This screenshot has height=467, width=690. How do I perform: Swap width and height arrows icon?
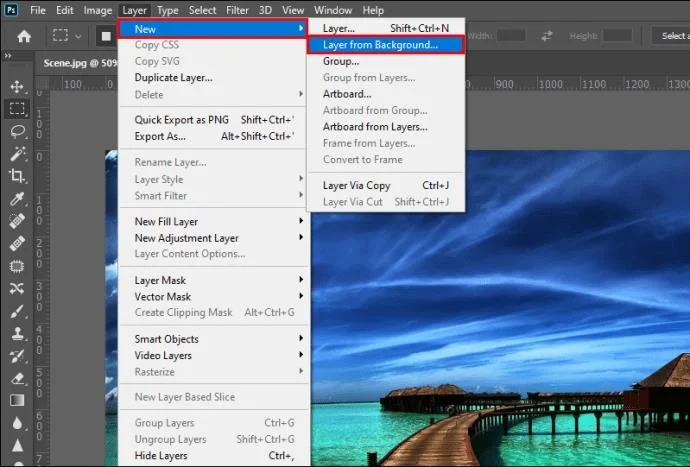coord(547,36)
